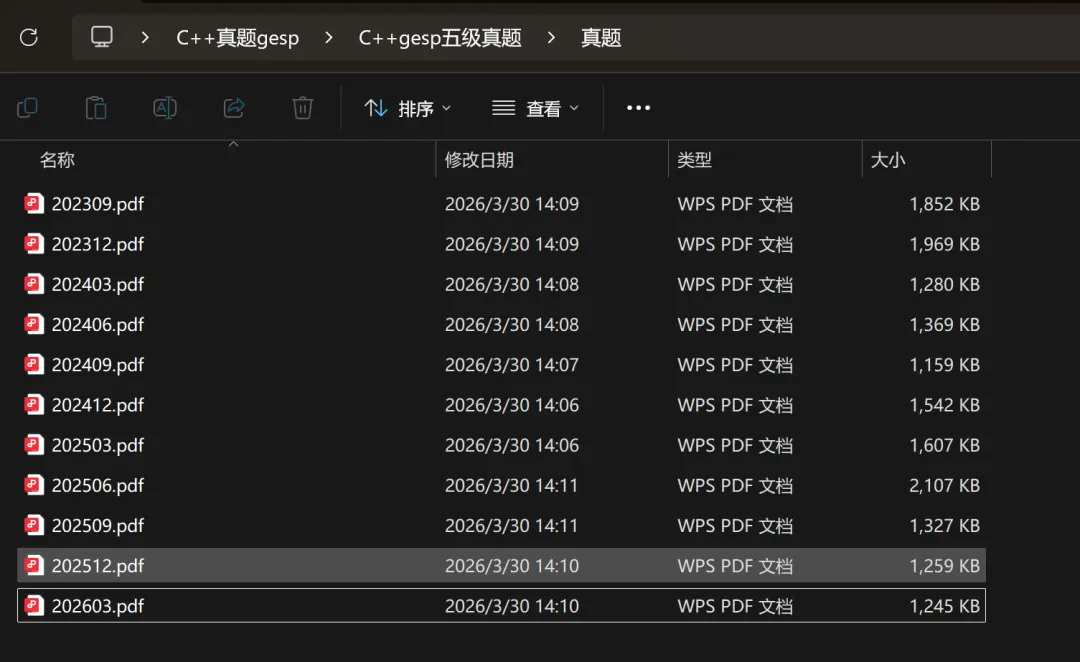Expand the chevron after C++gesp五级真题
This screenshot has width=1080, height=662.
[550, 37]
